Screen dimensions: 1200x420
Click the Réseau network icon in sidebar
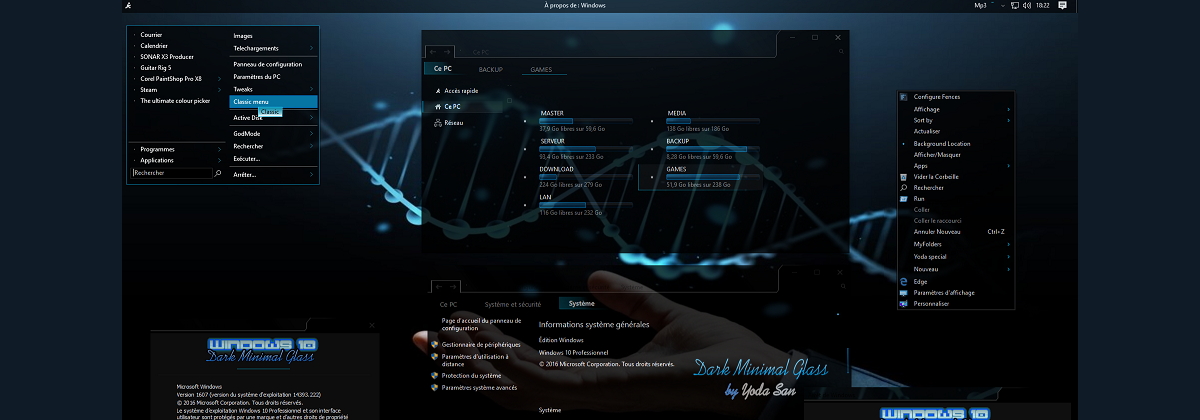(x=438, y=122)
